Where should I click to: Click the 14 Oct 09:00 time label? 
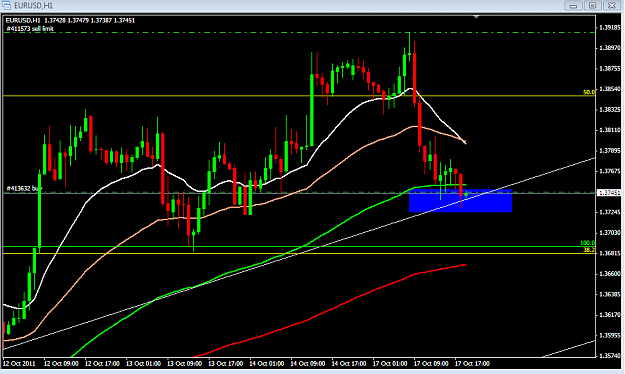tap(308, 364)
